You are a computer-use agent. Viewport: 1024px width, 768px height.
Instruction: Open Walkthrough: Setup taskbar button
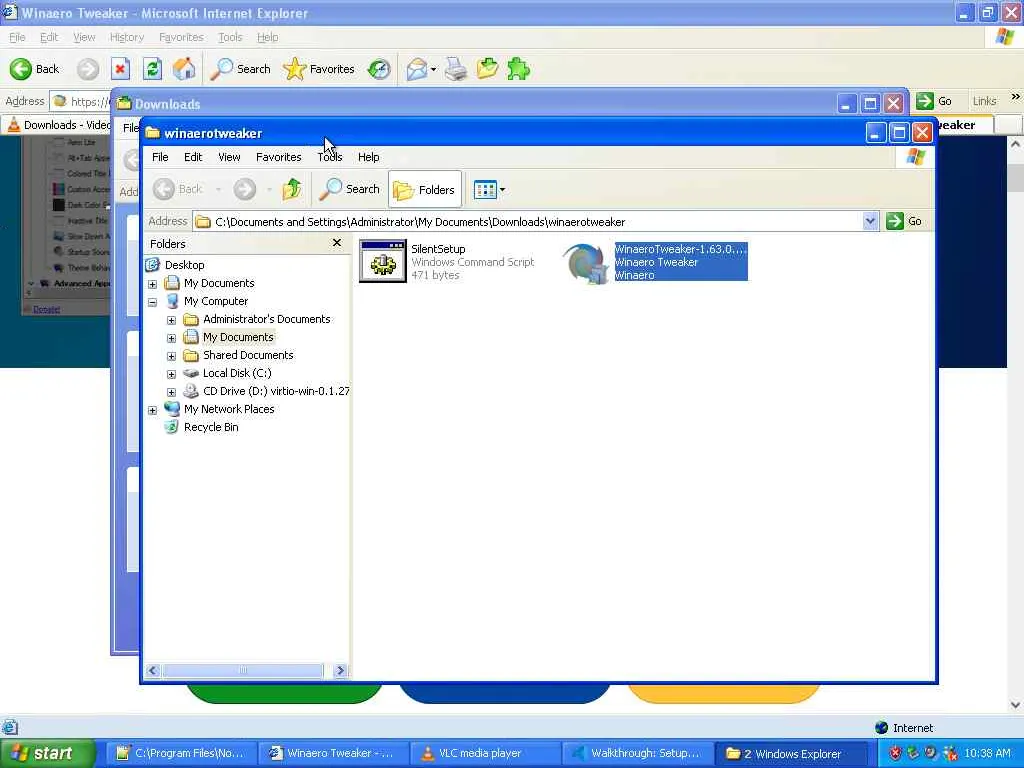[x=637, y=753]
